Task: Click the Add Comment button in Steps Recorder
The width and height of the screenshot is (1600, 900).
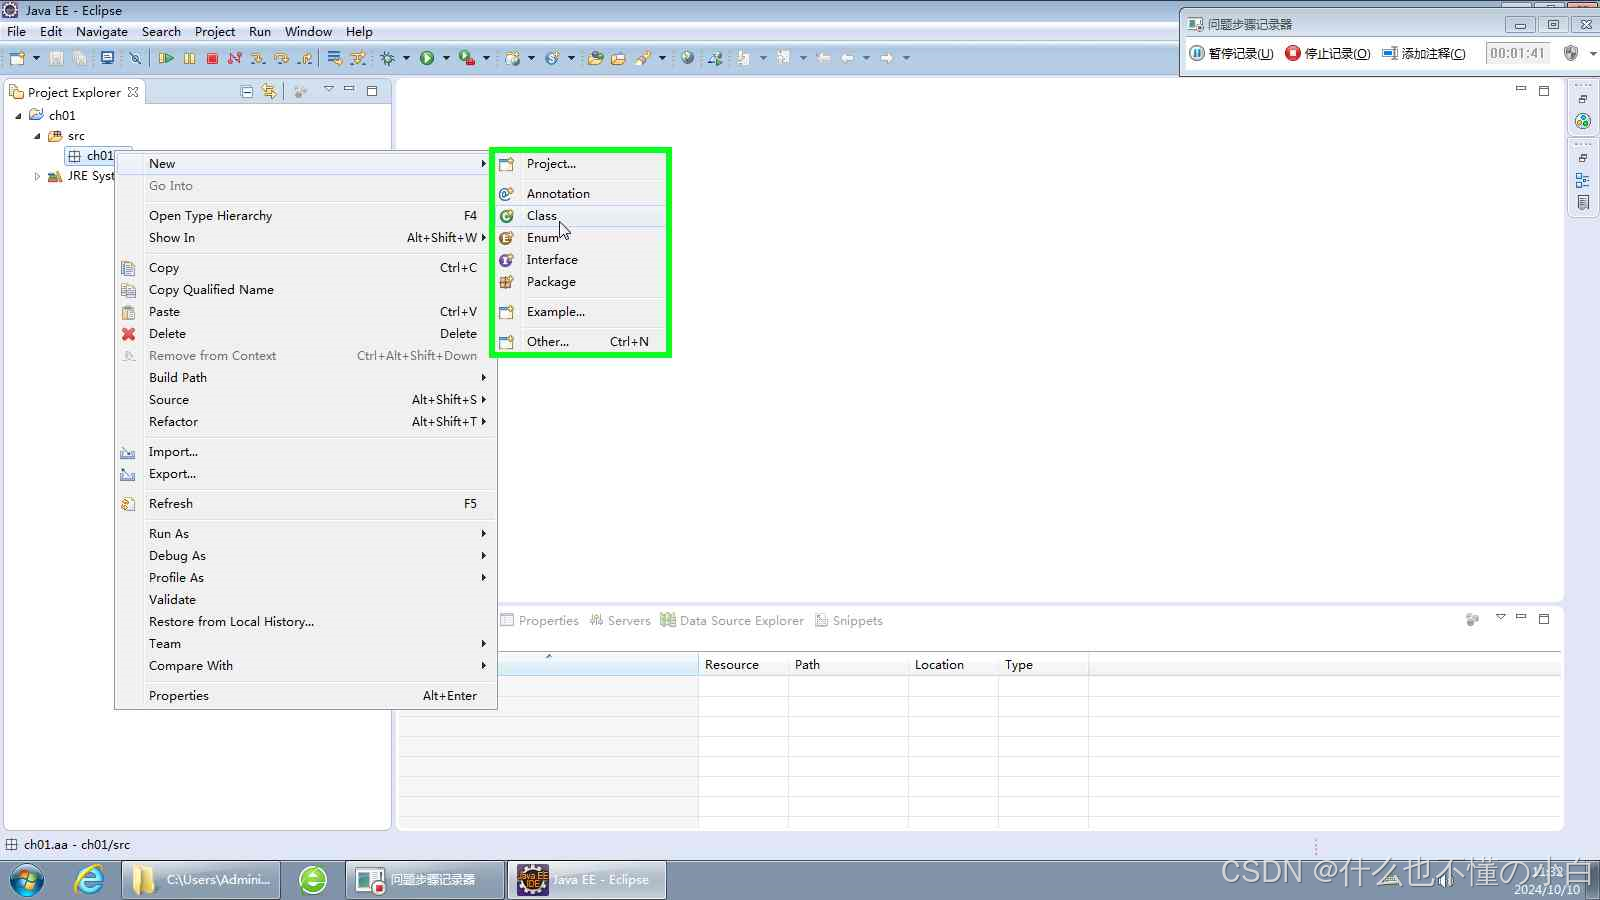Action: point(1424,53)
